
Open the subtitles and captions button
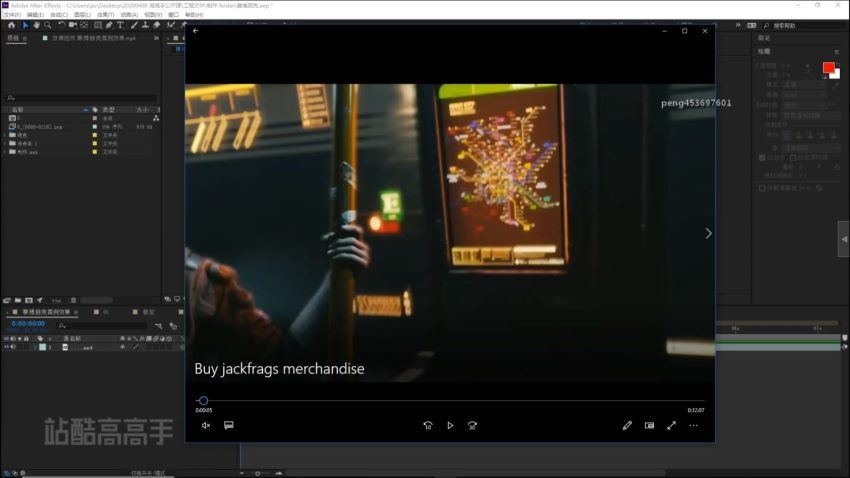pos(229,425)
